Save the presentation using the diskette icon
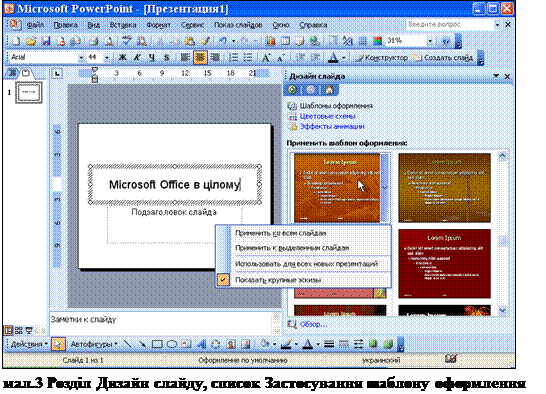Viewport: 546px width, 394px height. click(46, 41)
